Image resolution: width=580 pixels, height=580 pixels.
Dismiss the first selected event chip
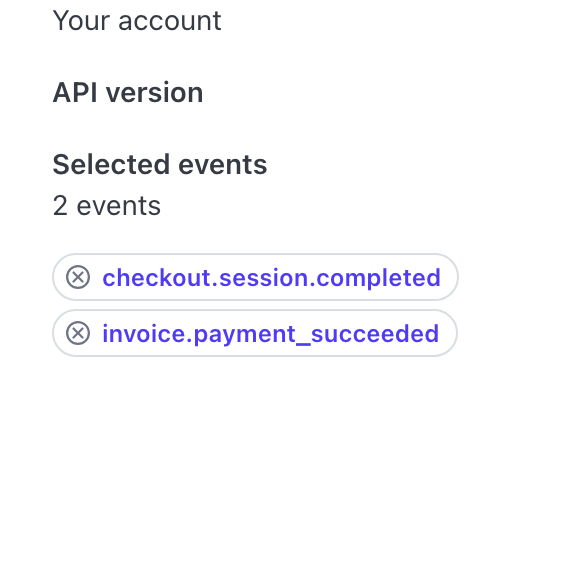pos(78,277)
